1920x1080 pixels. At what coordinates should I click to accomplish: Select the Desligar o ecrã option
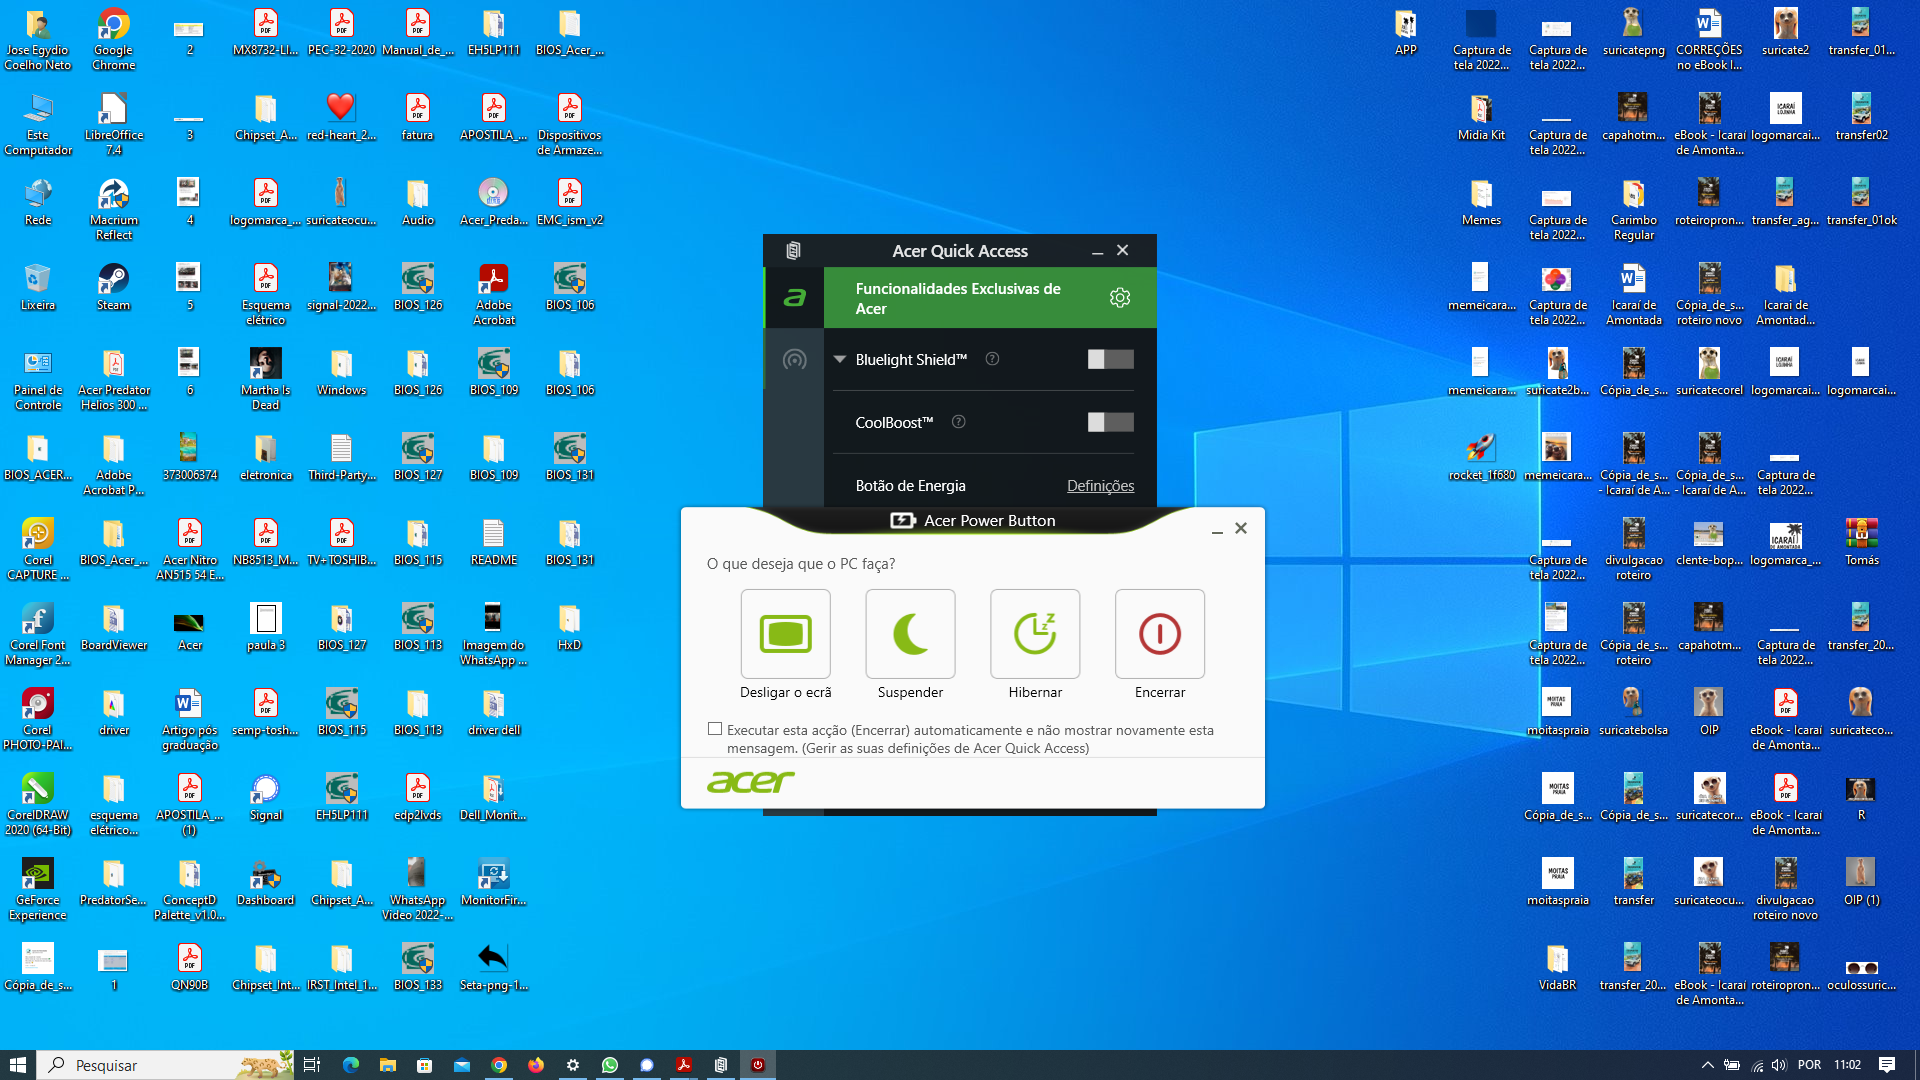tap(786, 634)
